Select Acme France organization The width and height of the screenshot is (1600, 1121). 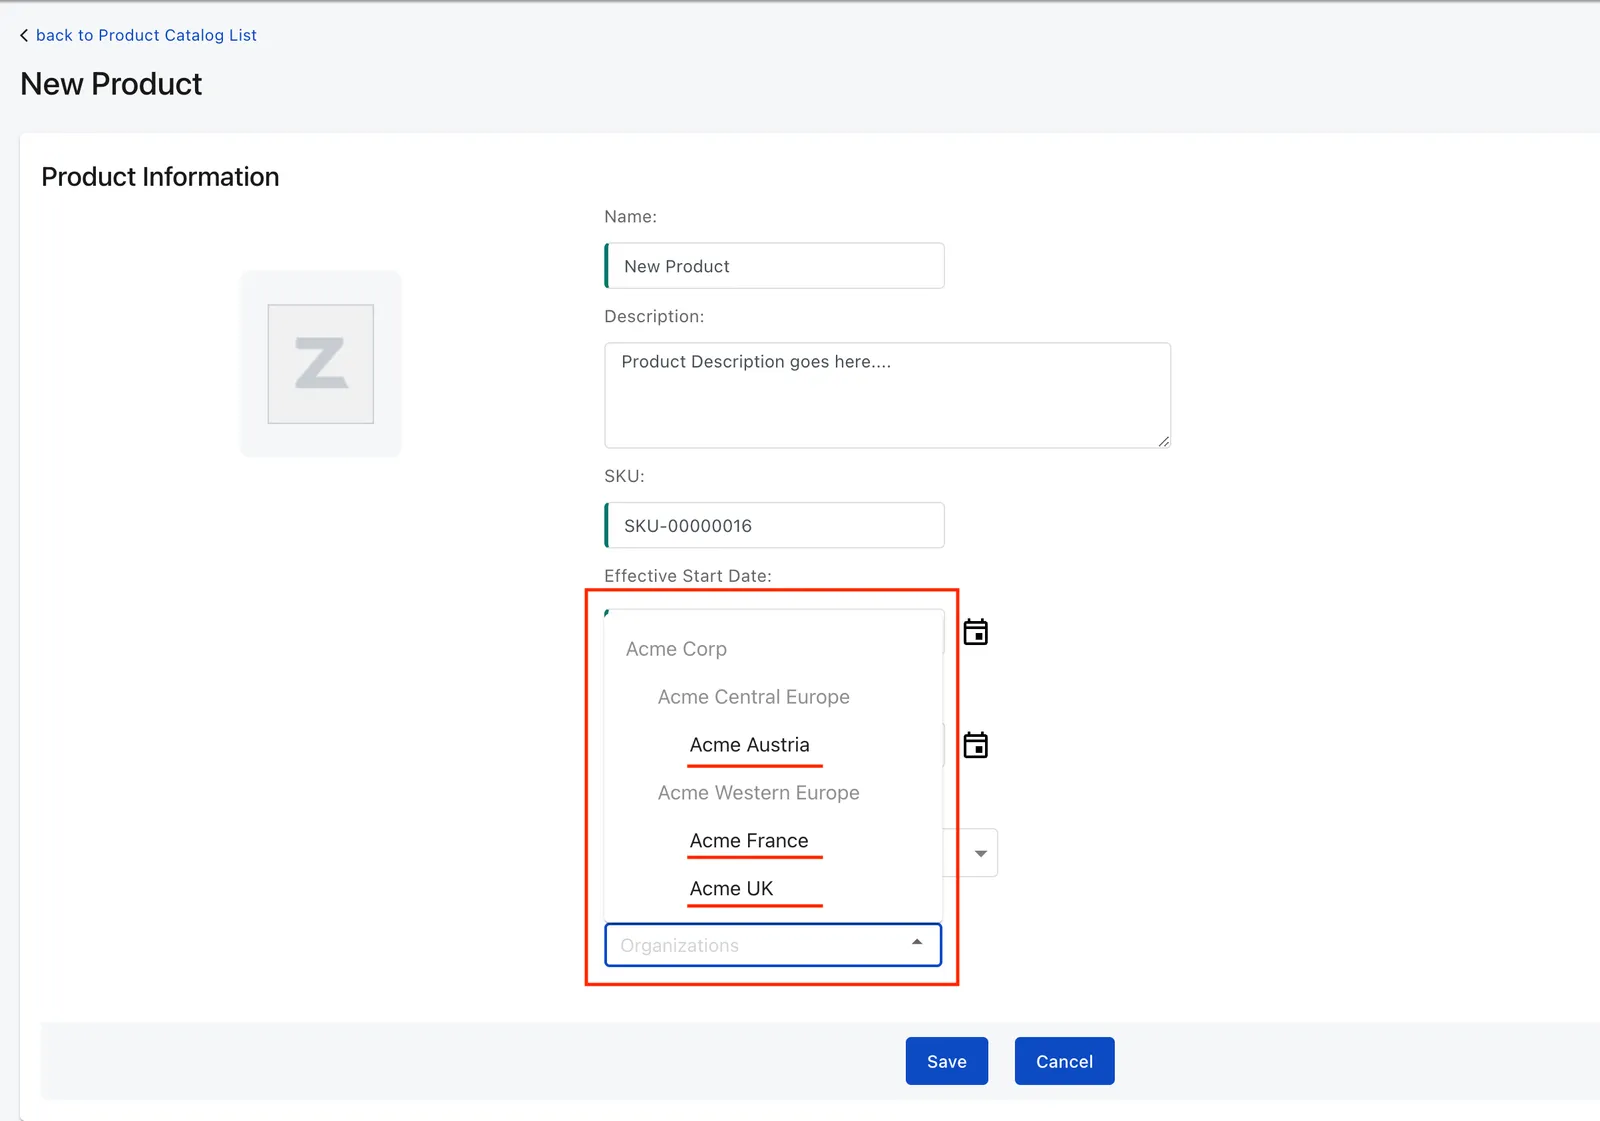pyautogui.click(x=749, y=841)
